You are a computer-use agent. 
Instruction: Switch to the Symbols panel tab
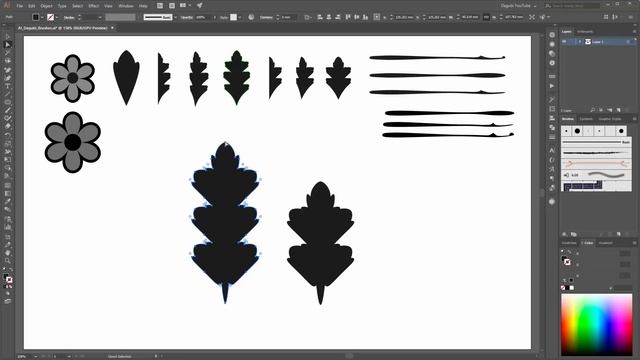tap(586, 119)
